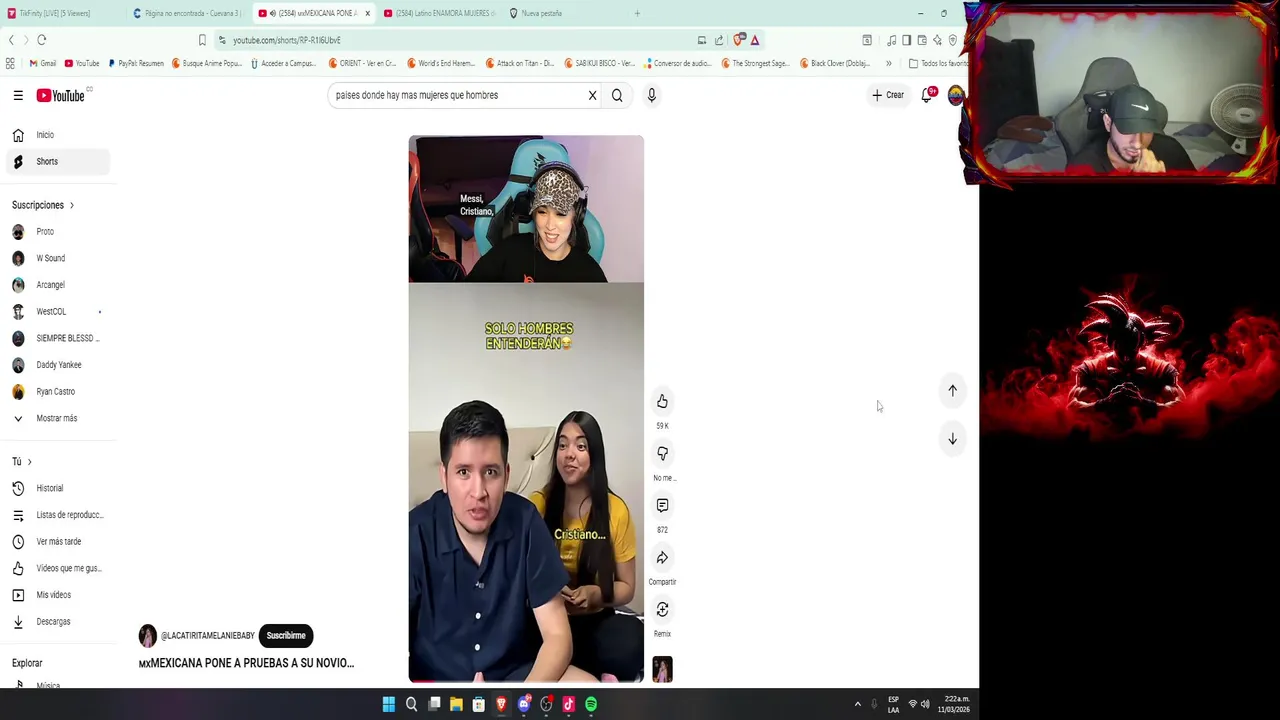Open the Attack on Titan bookmark
Image resolution: width=1280 pixels, height=720 pixels.
point(520,63)
